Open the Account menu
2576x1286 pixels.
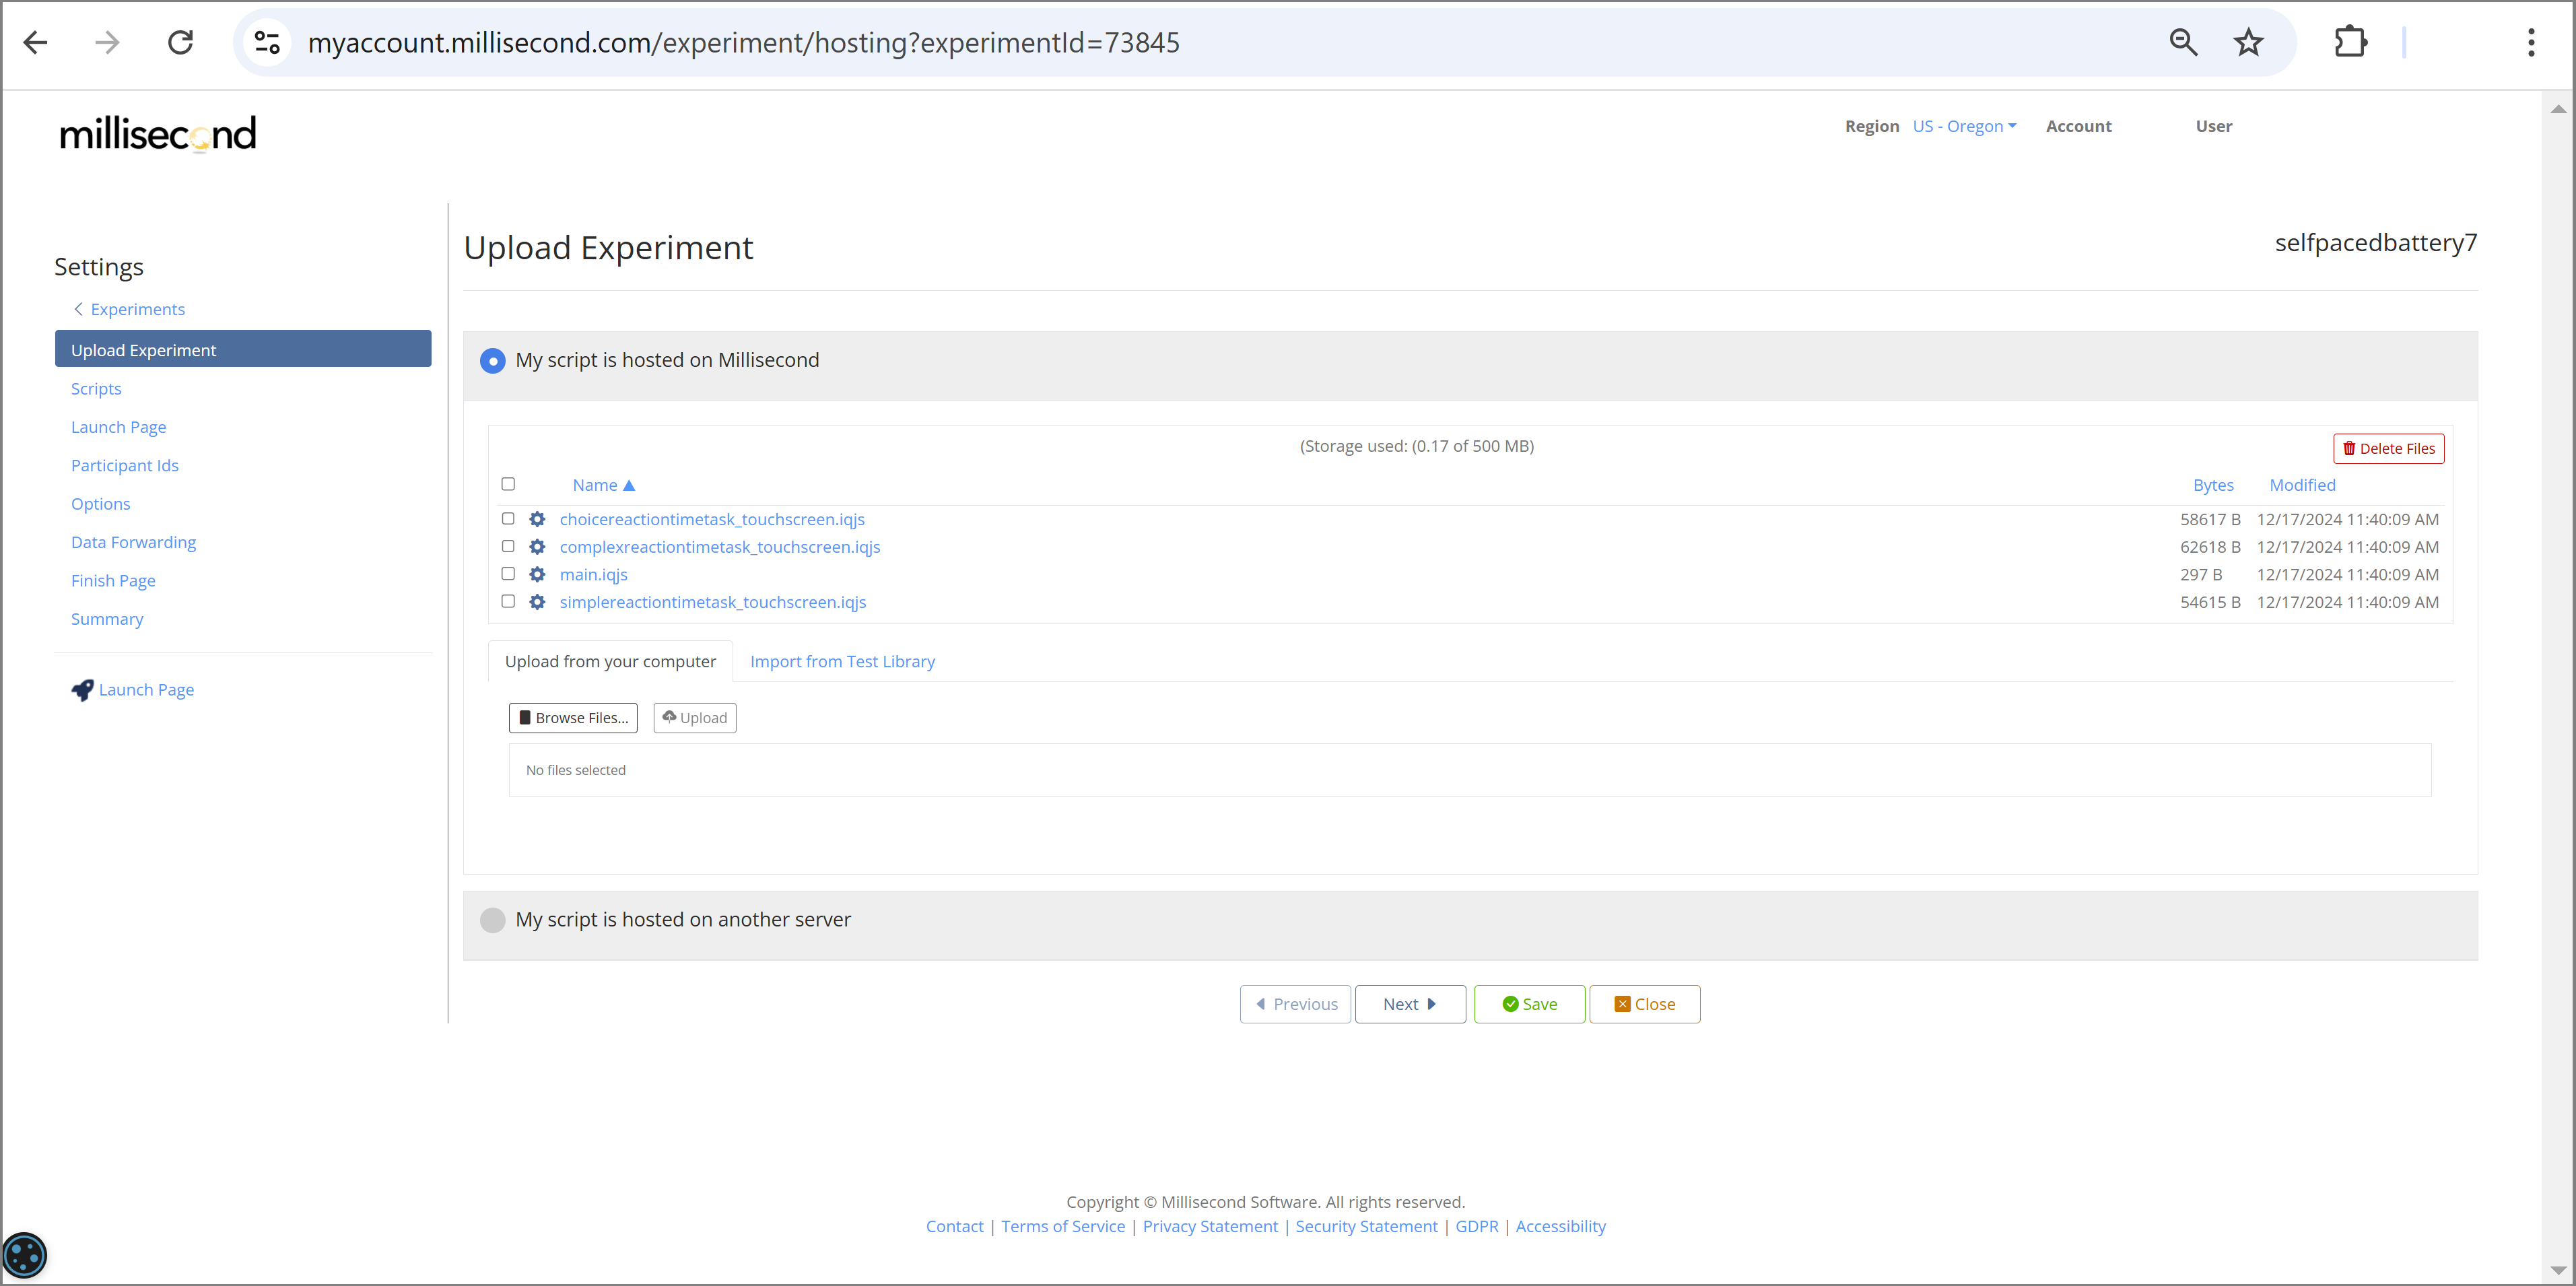tap(2078, 126)
